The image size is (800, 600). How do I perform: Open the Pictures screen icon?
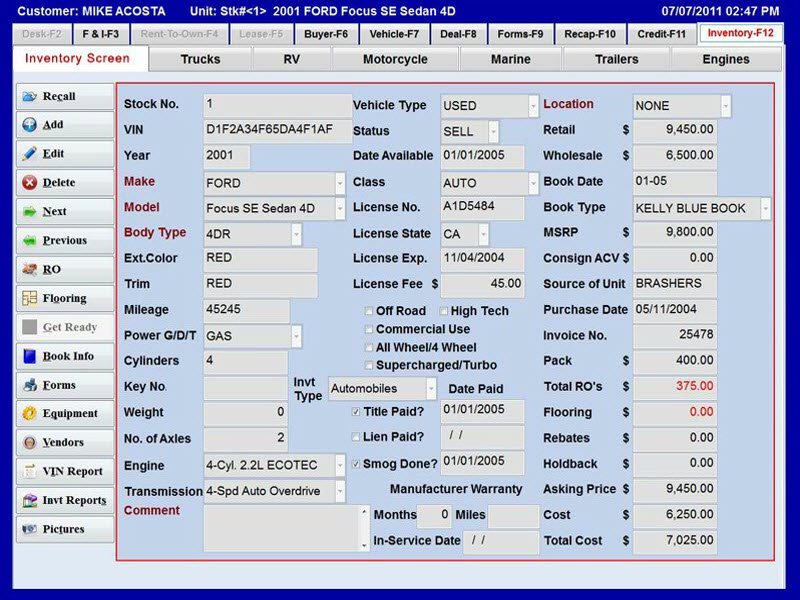click(62, 530)
